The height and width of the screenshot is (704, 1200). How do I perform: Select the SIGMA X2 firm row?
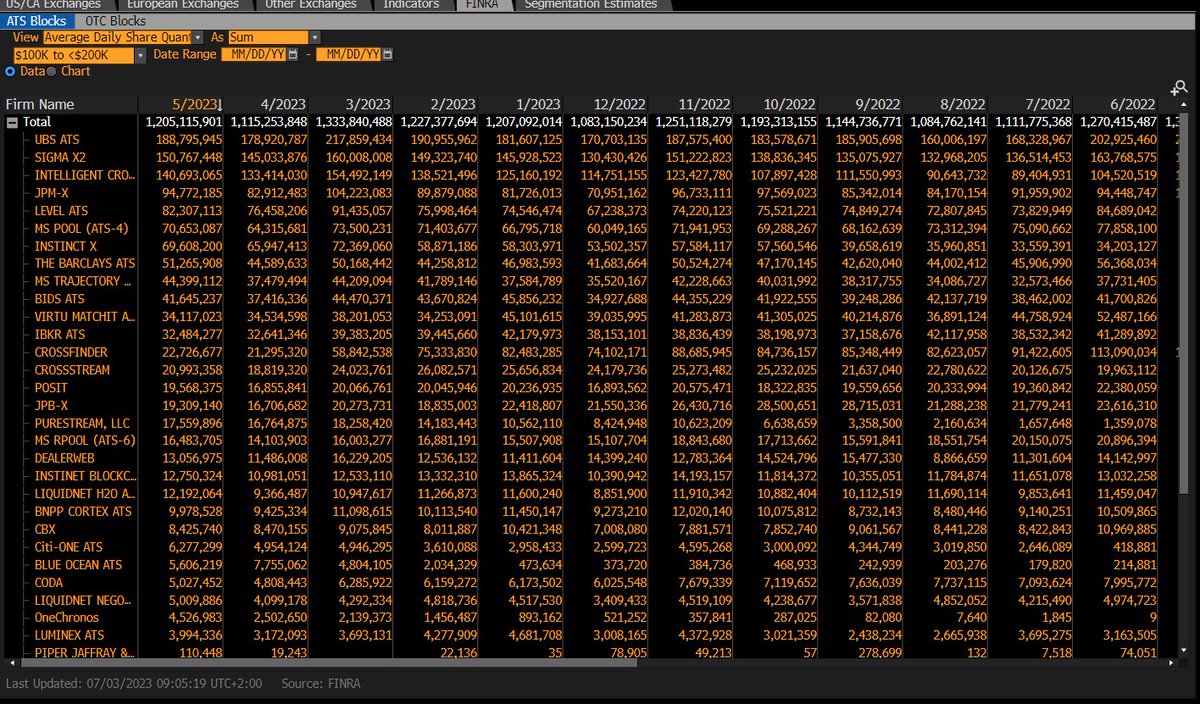tap(60, 157)
